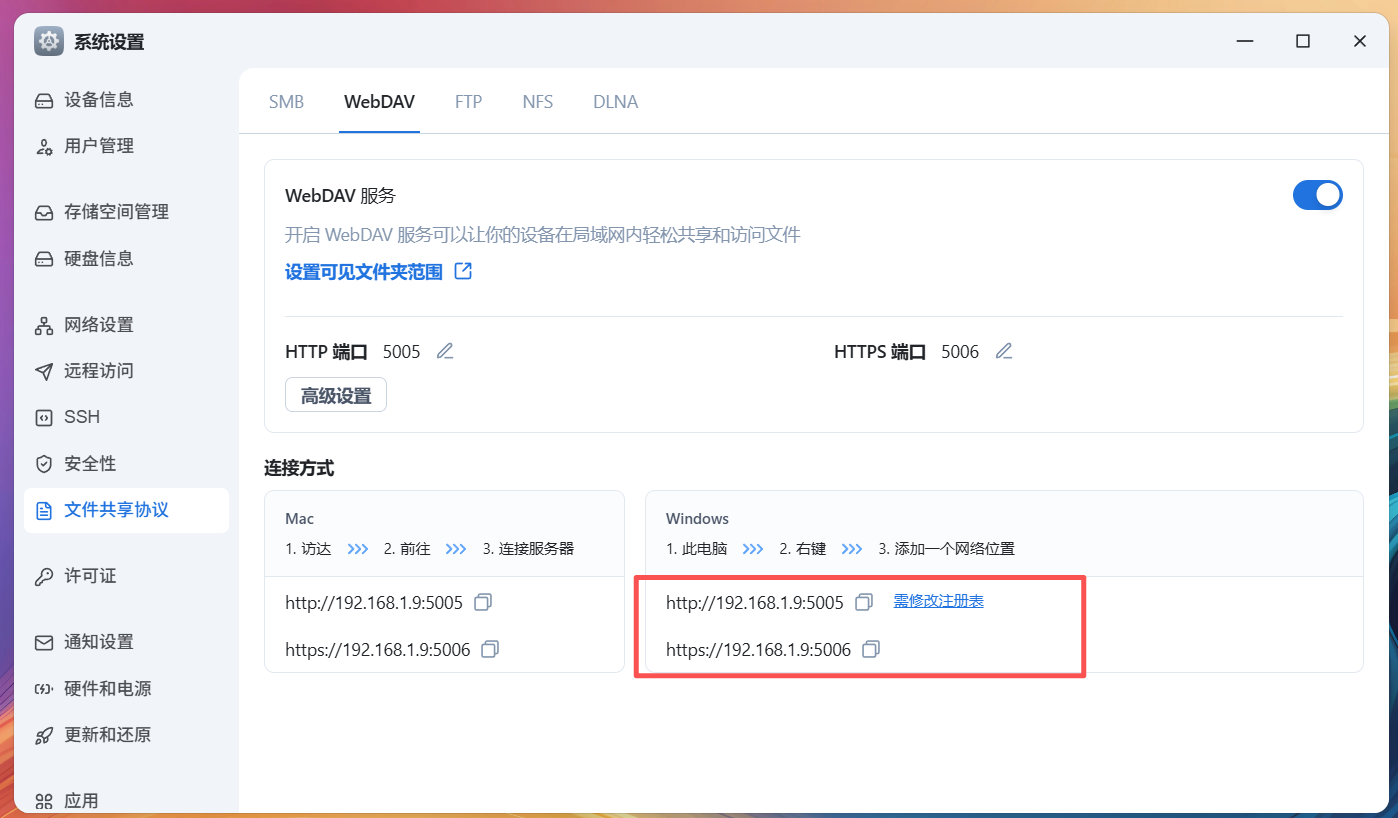This screenshot has width=1398, height=818.
Task: Copy the Mac http://192.168.1.9:5005 address
Action: click(x=483, y=602)
